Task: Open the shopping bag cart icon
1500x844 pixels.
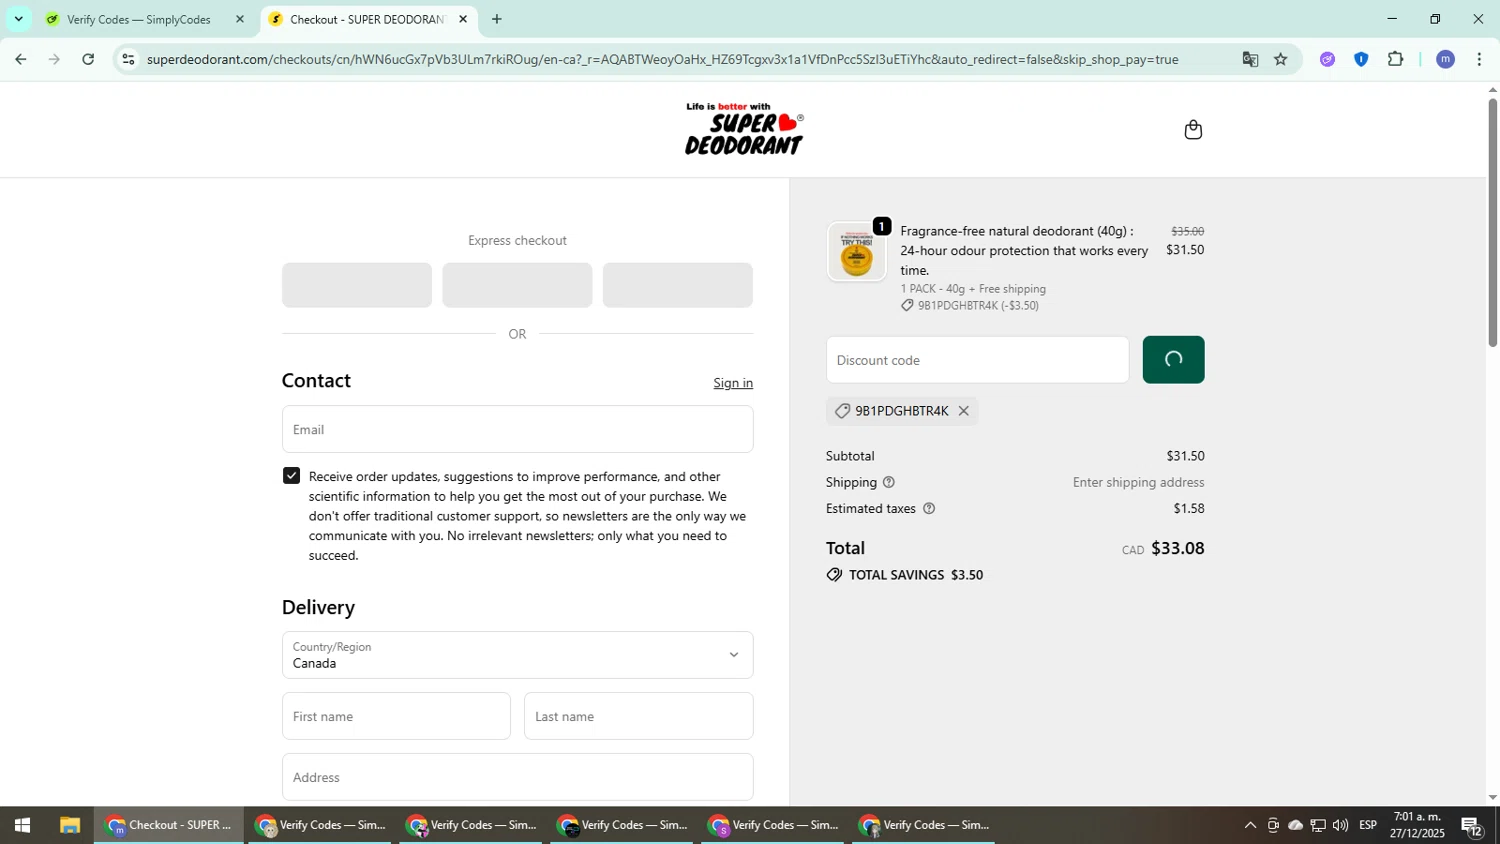Action: coord(1193,130)
